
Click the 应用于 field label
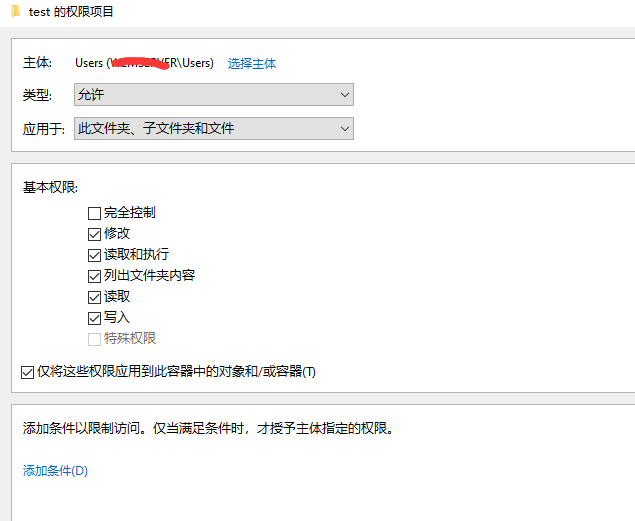click(x=44, y=128)
